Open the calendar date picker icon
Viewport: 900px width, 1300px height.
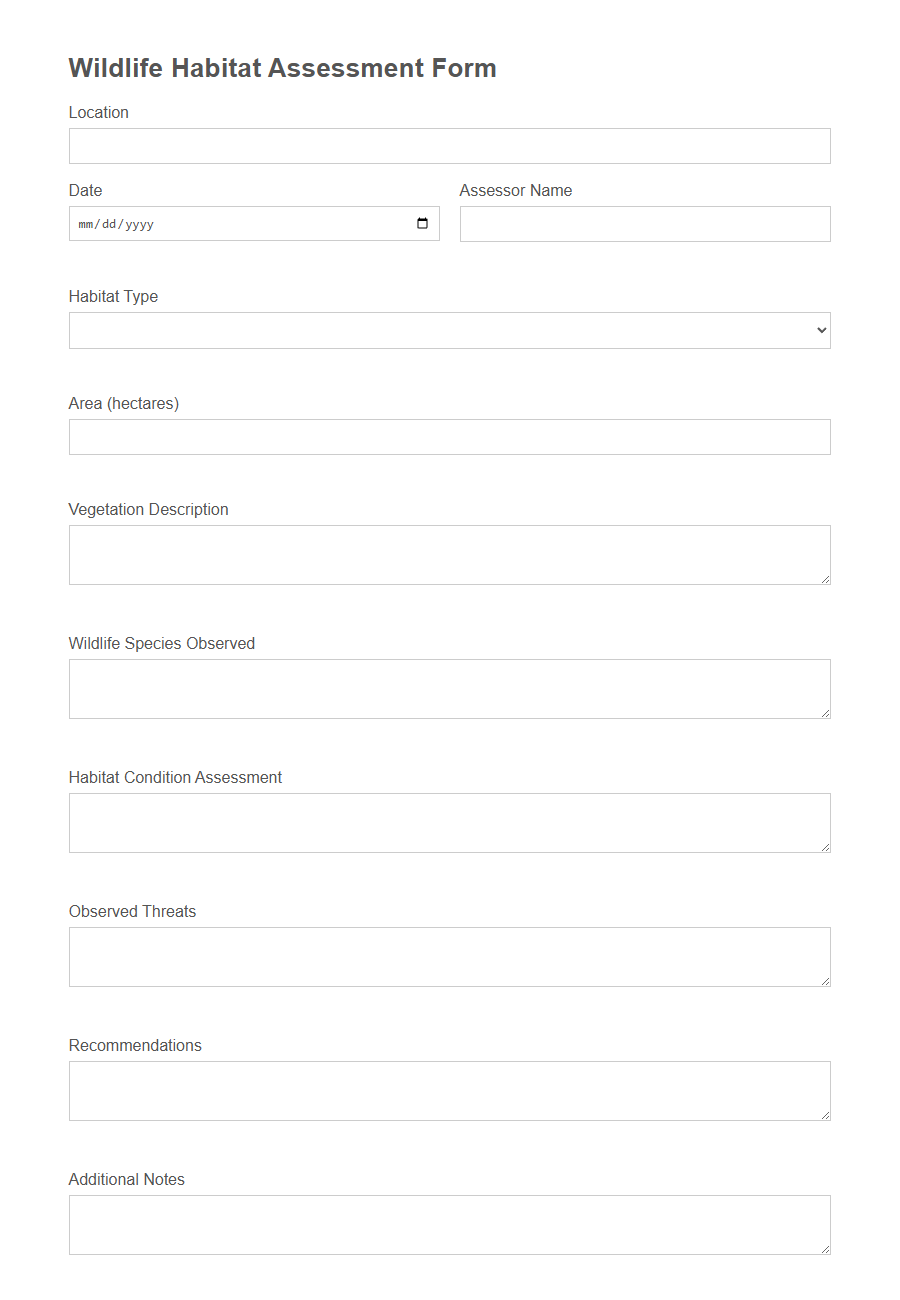coord(420,223)
